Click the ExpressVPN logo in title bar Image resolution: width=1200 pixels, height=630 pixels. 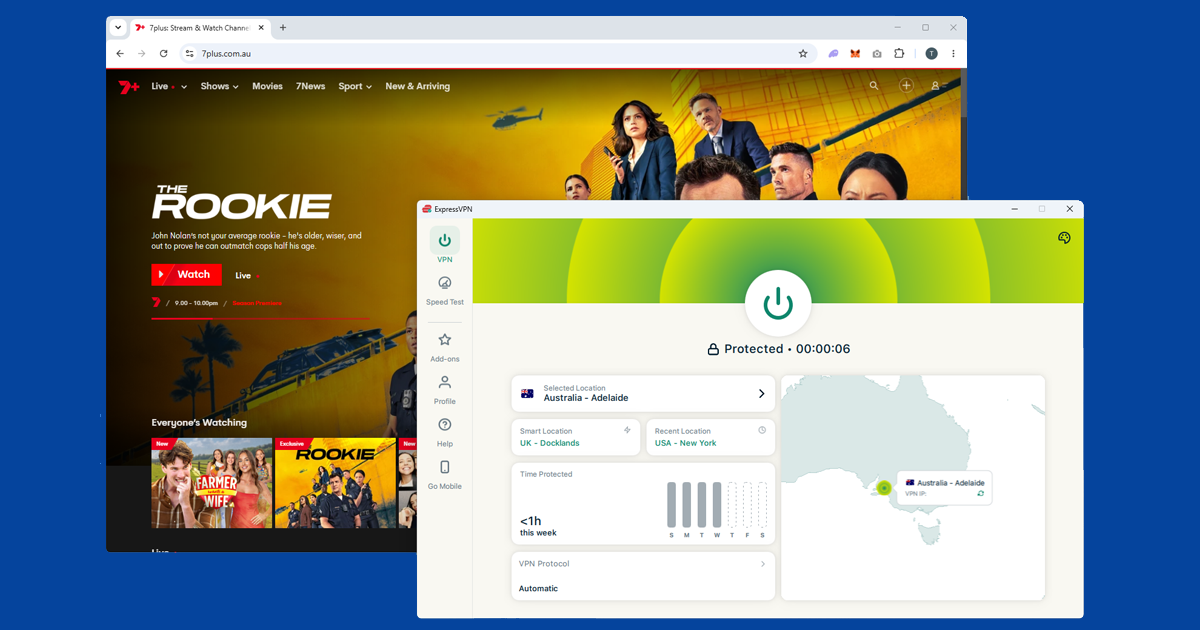click(427, 209)
